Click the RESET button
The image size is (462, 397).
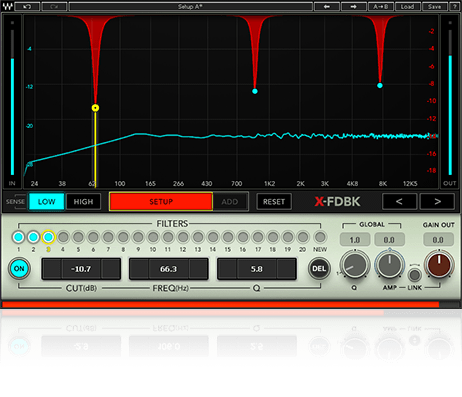pos(274,202)
